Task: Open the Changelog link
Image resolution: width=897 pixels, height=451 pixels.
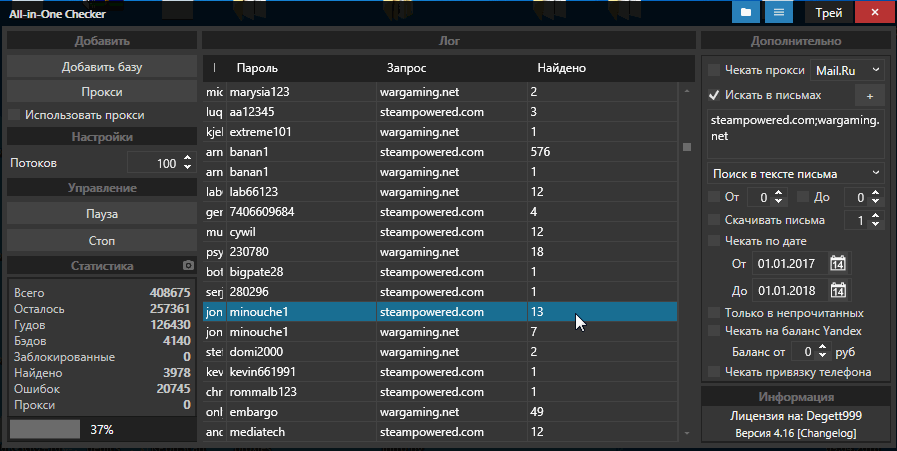Action: click(x=827, y=433)
